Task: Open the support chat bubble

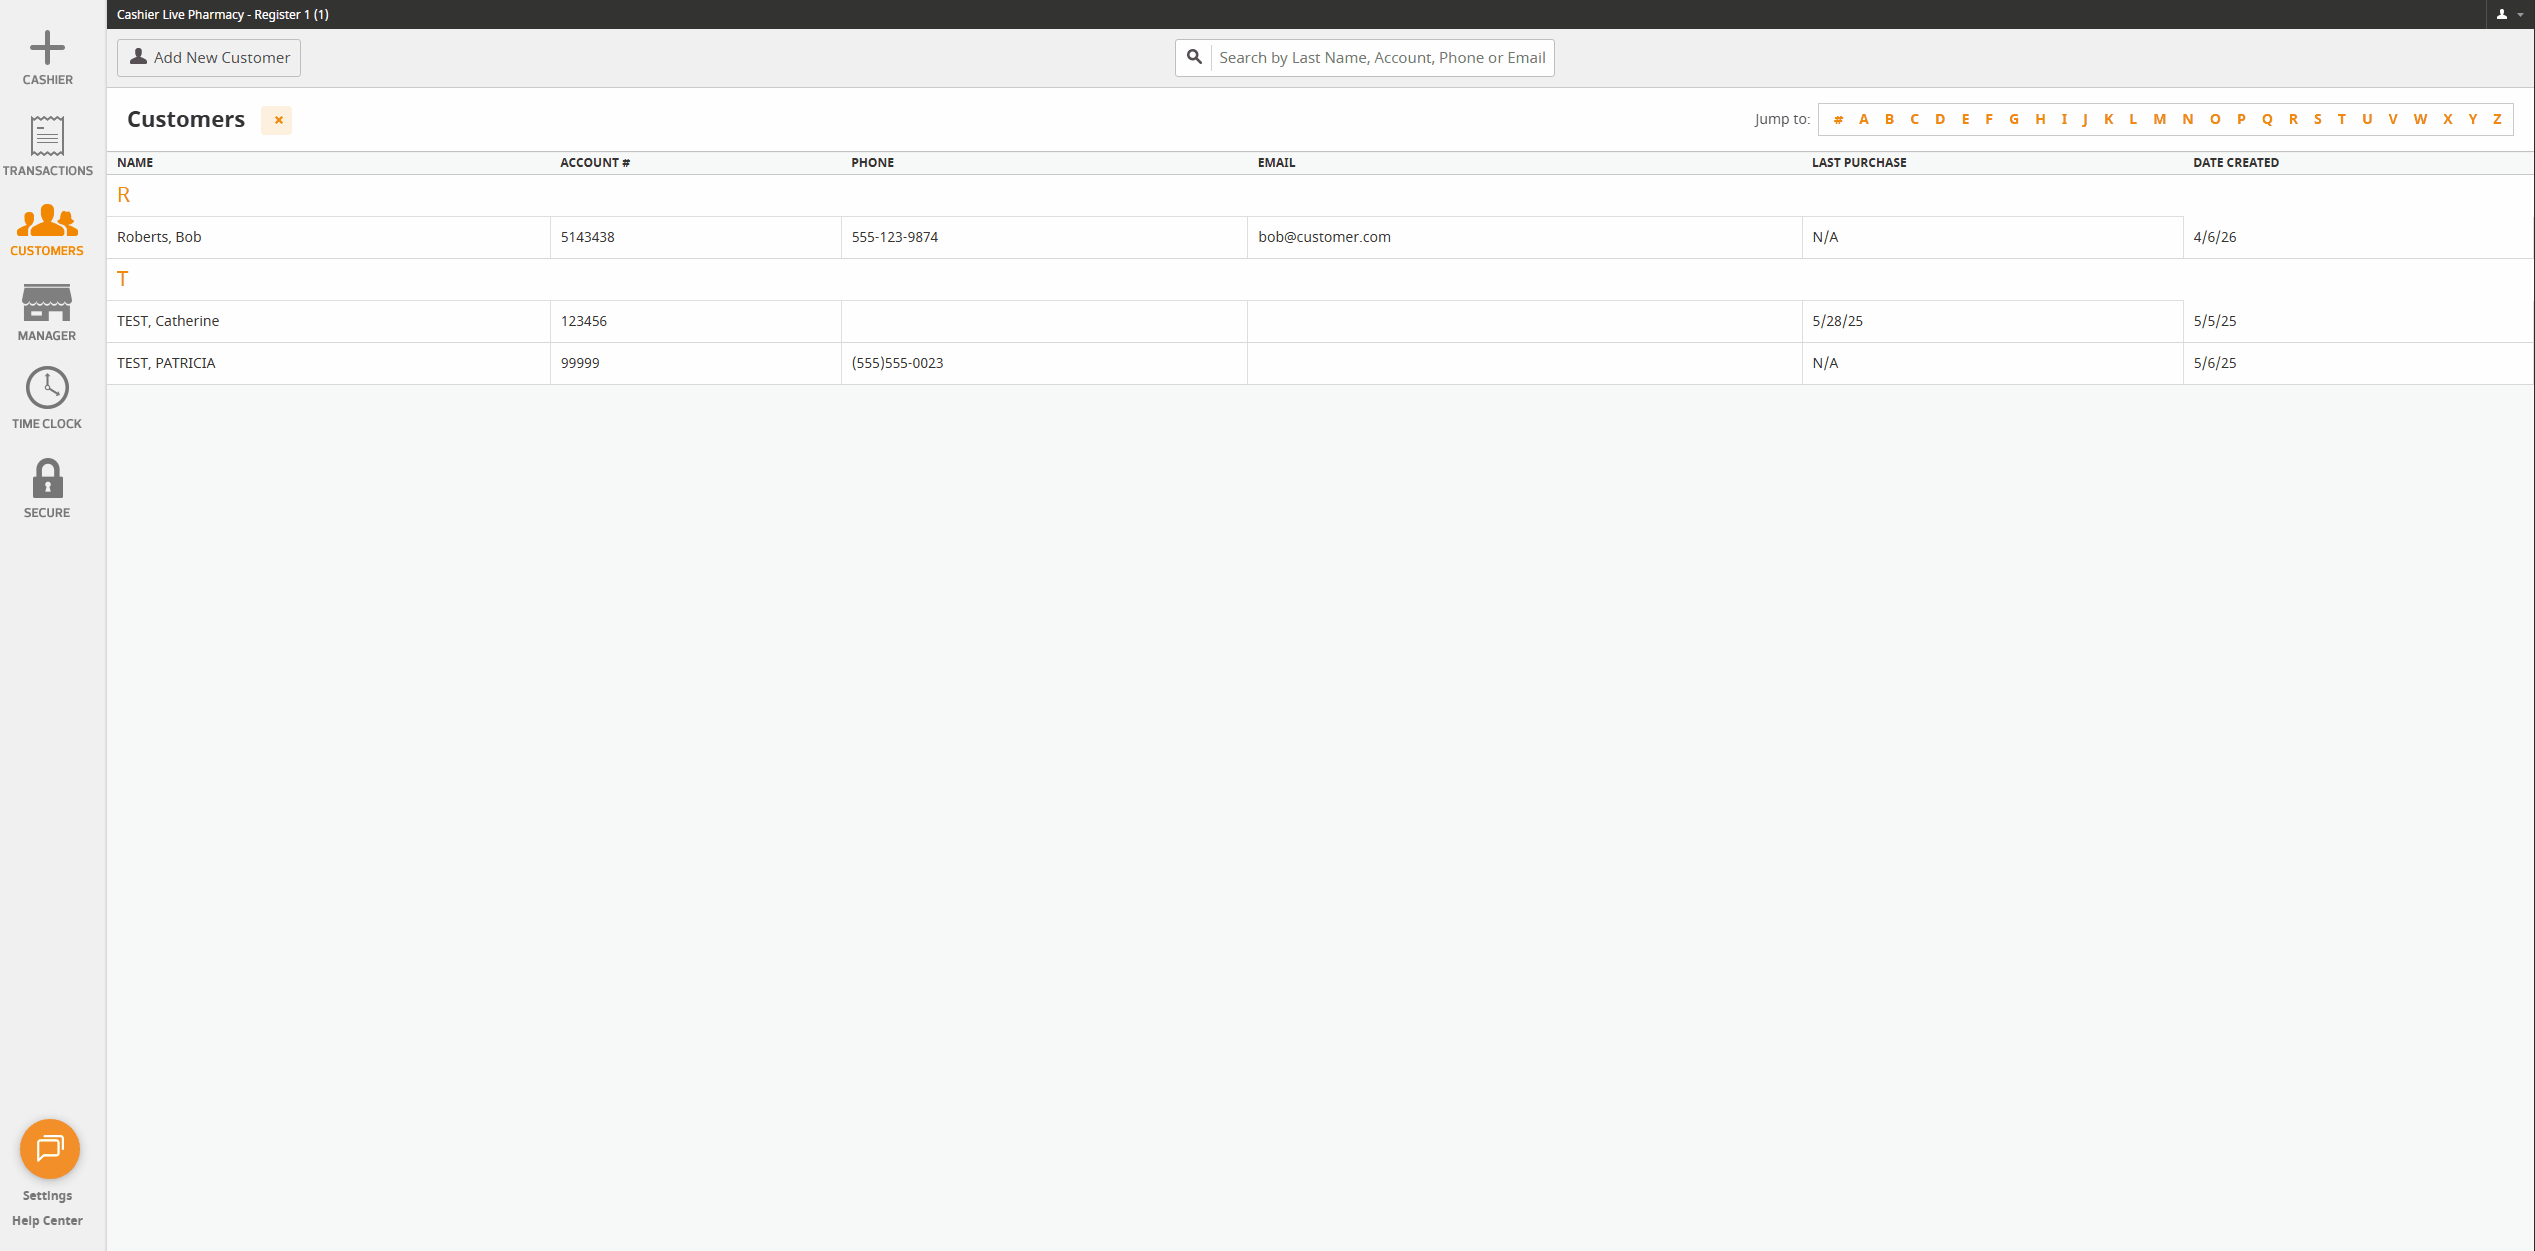Action: pos(50,1149)
